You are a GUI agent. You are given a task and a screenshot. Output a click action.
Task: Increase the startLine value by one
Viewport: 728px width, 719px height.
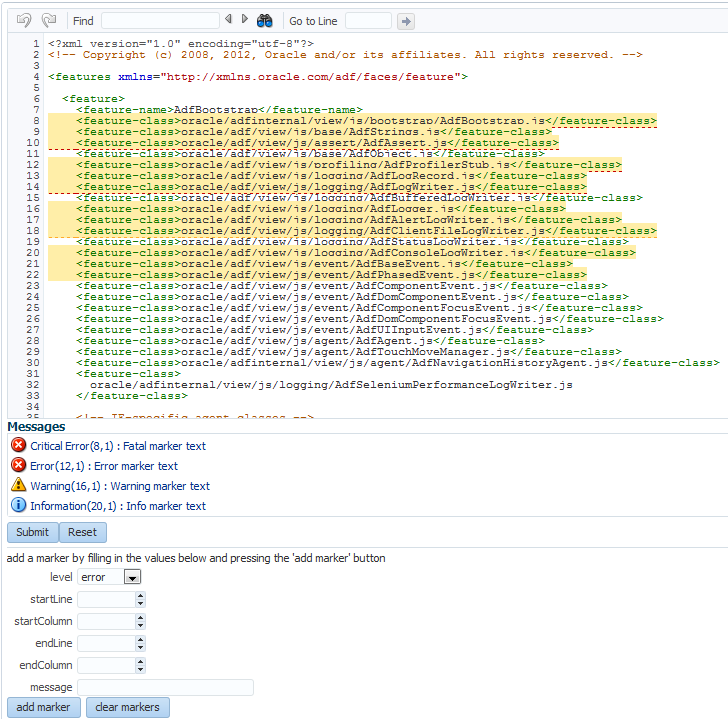(x=140, y=596)
